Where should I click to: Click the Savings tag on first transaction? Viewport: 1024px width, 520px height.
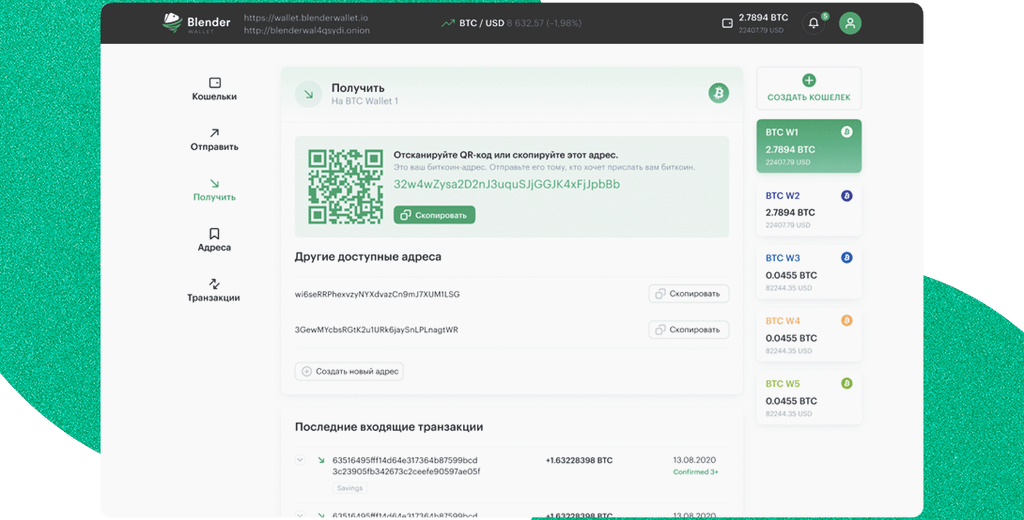click(349, 488)
